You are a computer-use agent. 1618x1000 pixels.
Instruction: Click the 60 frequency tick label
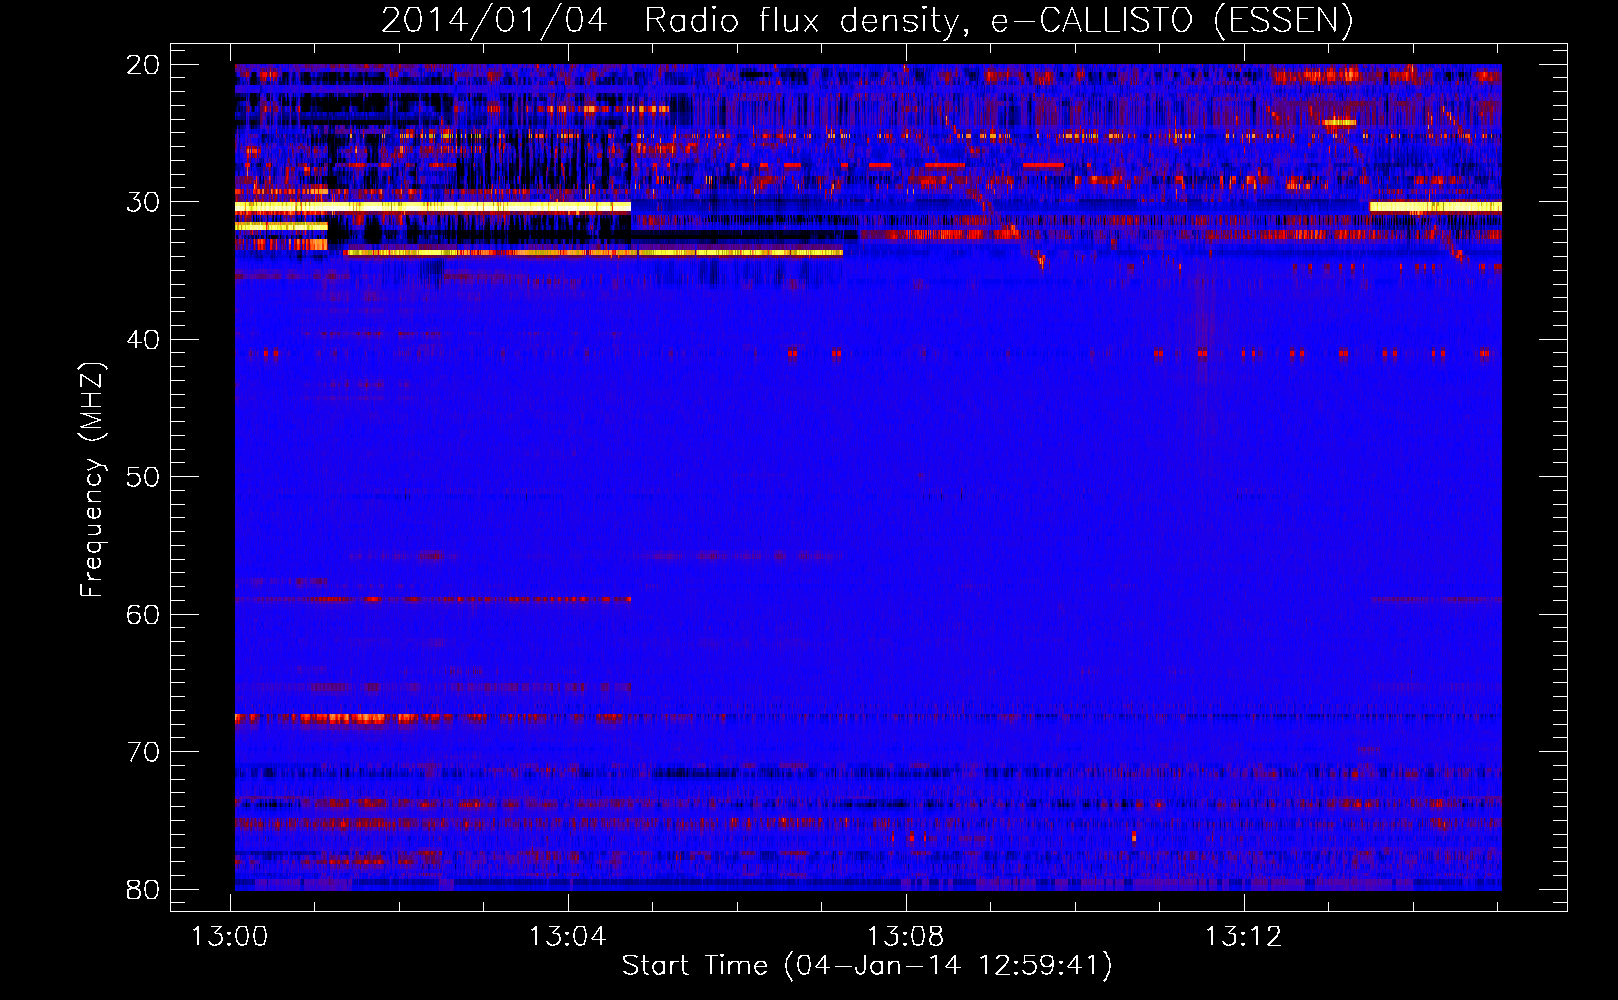pos(143,614)
